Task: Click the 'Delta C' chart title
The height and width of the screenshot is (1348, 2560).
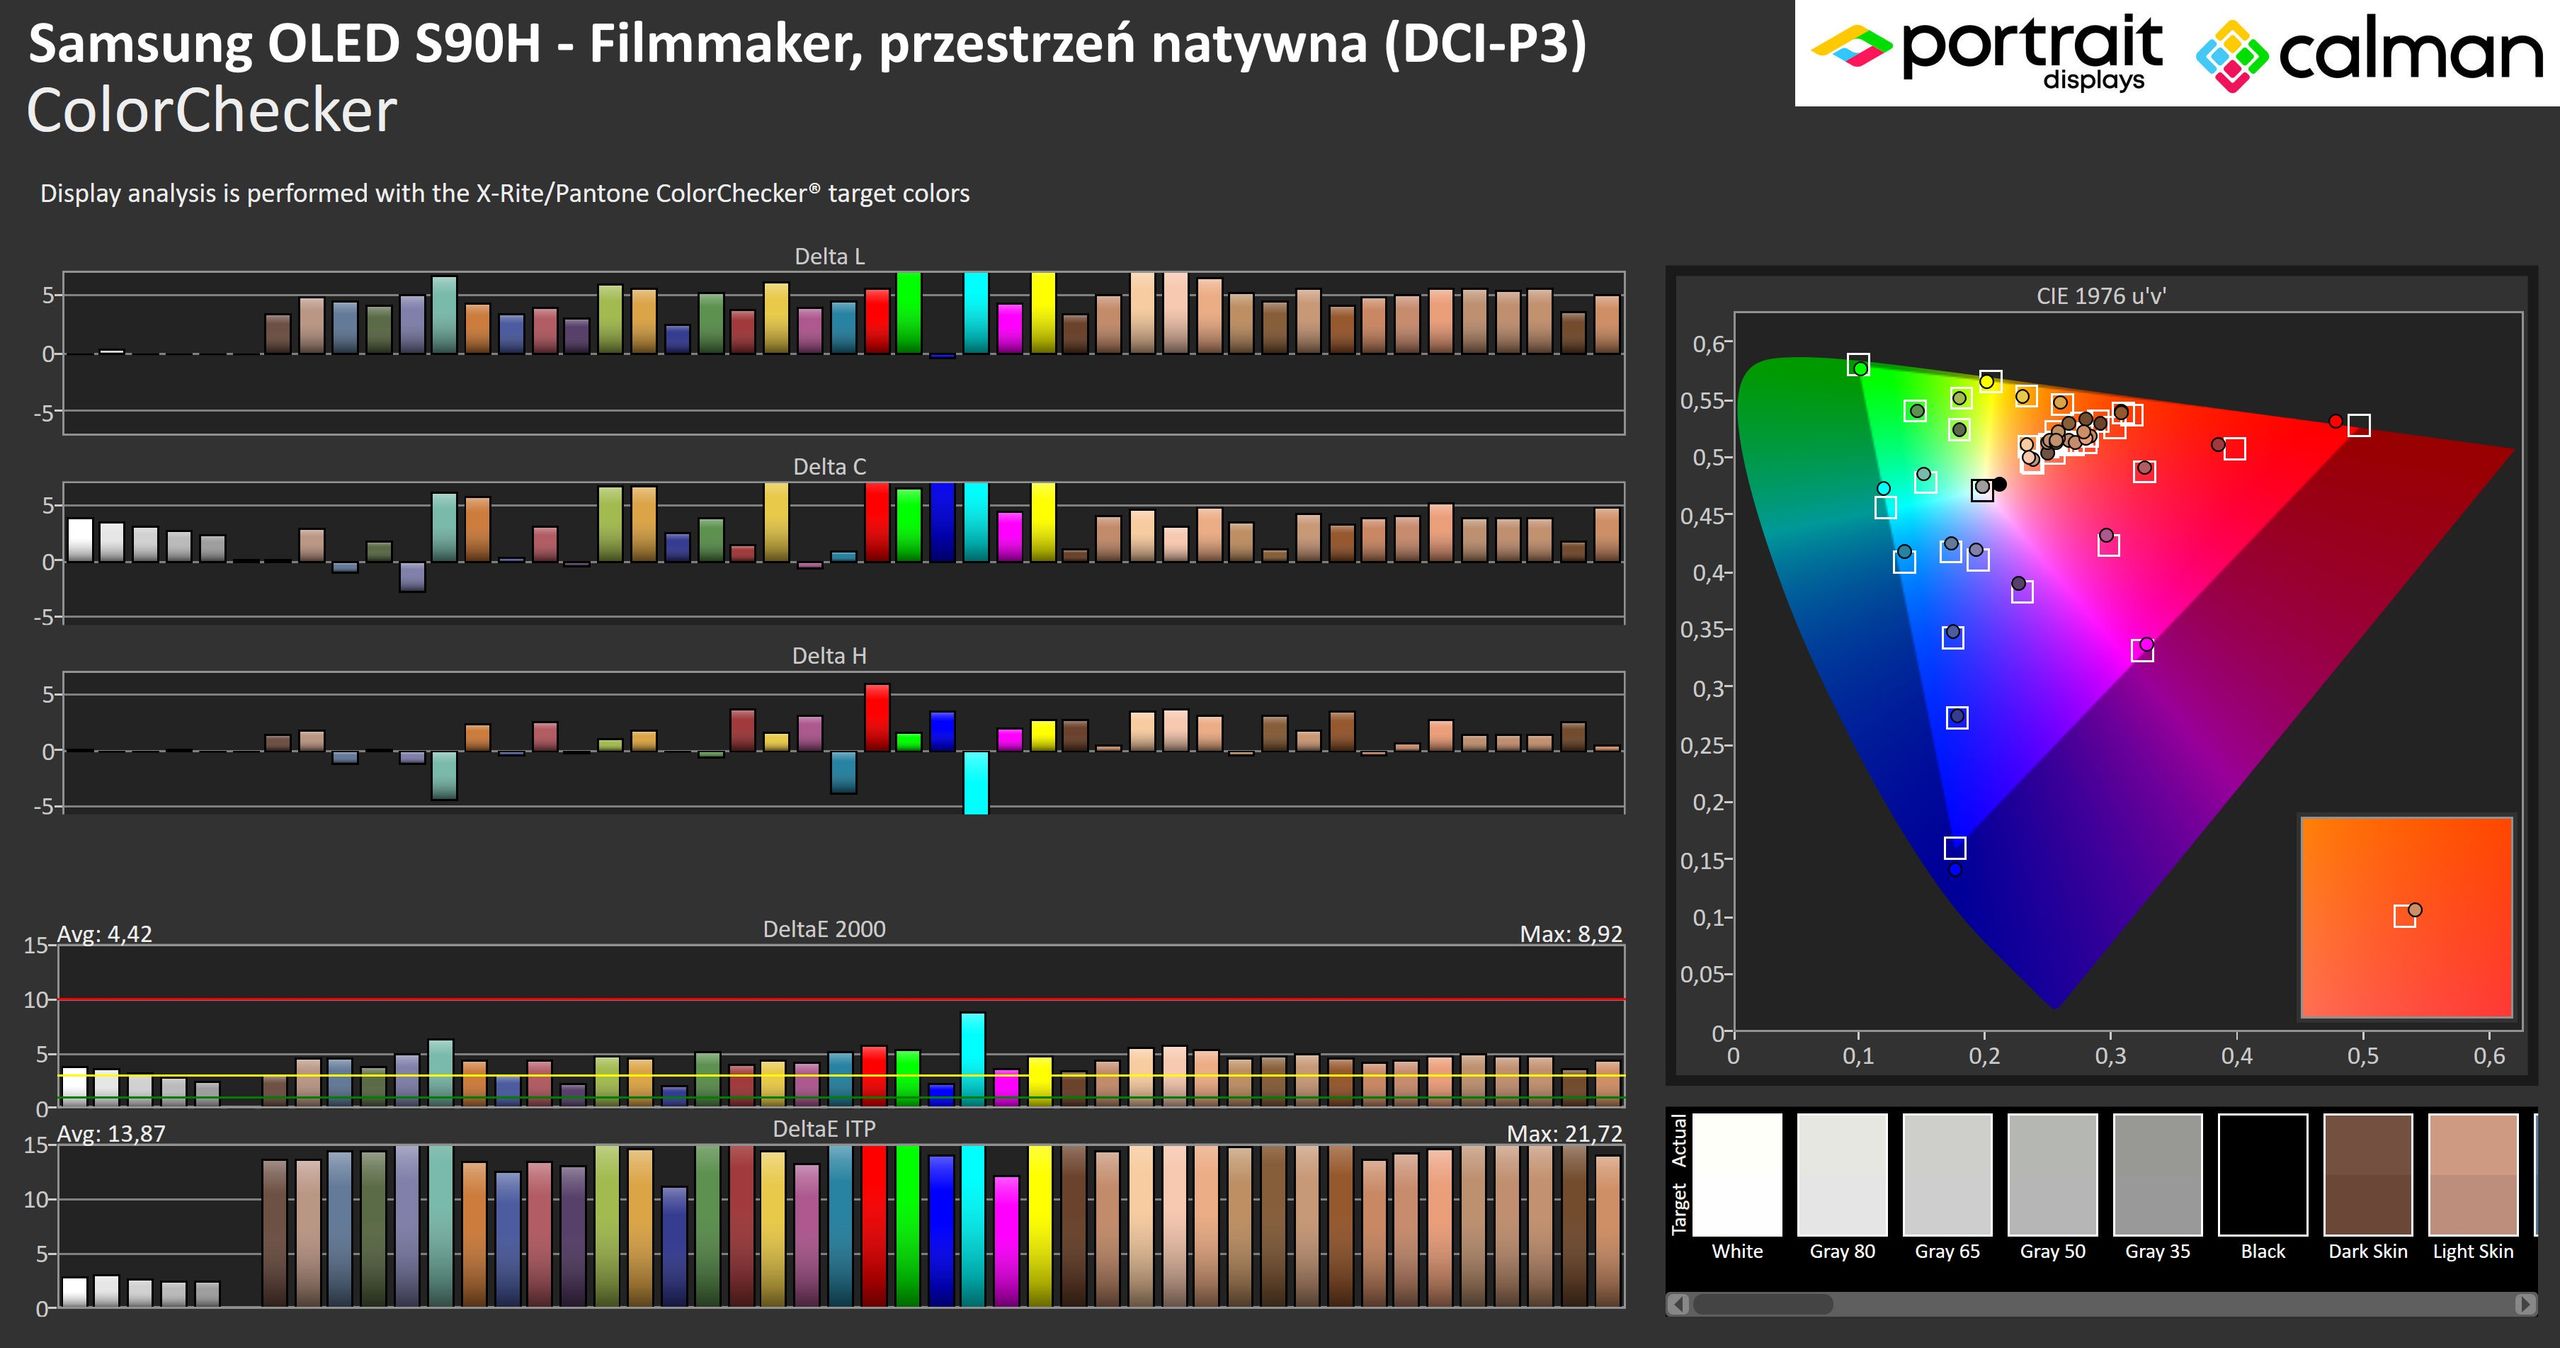Action: point(829,466)
